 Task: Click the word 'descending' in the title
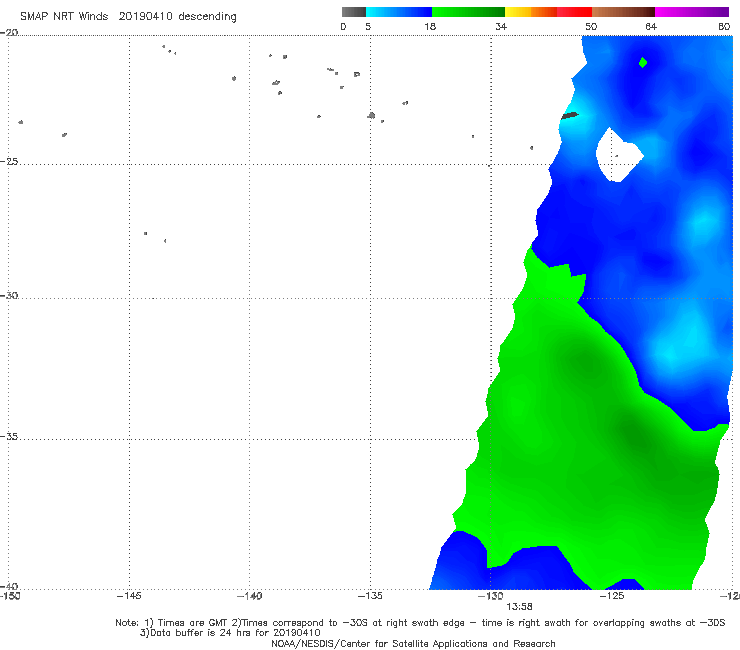pos(207,17)
